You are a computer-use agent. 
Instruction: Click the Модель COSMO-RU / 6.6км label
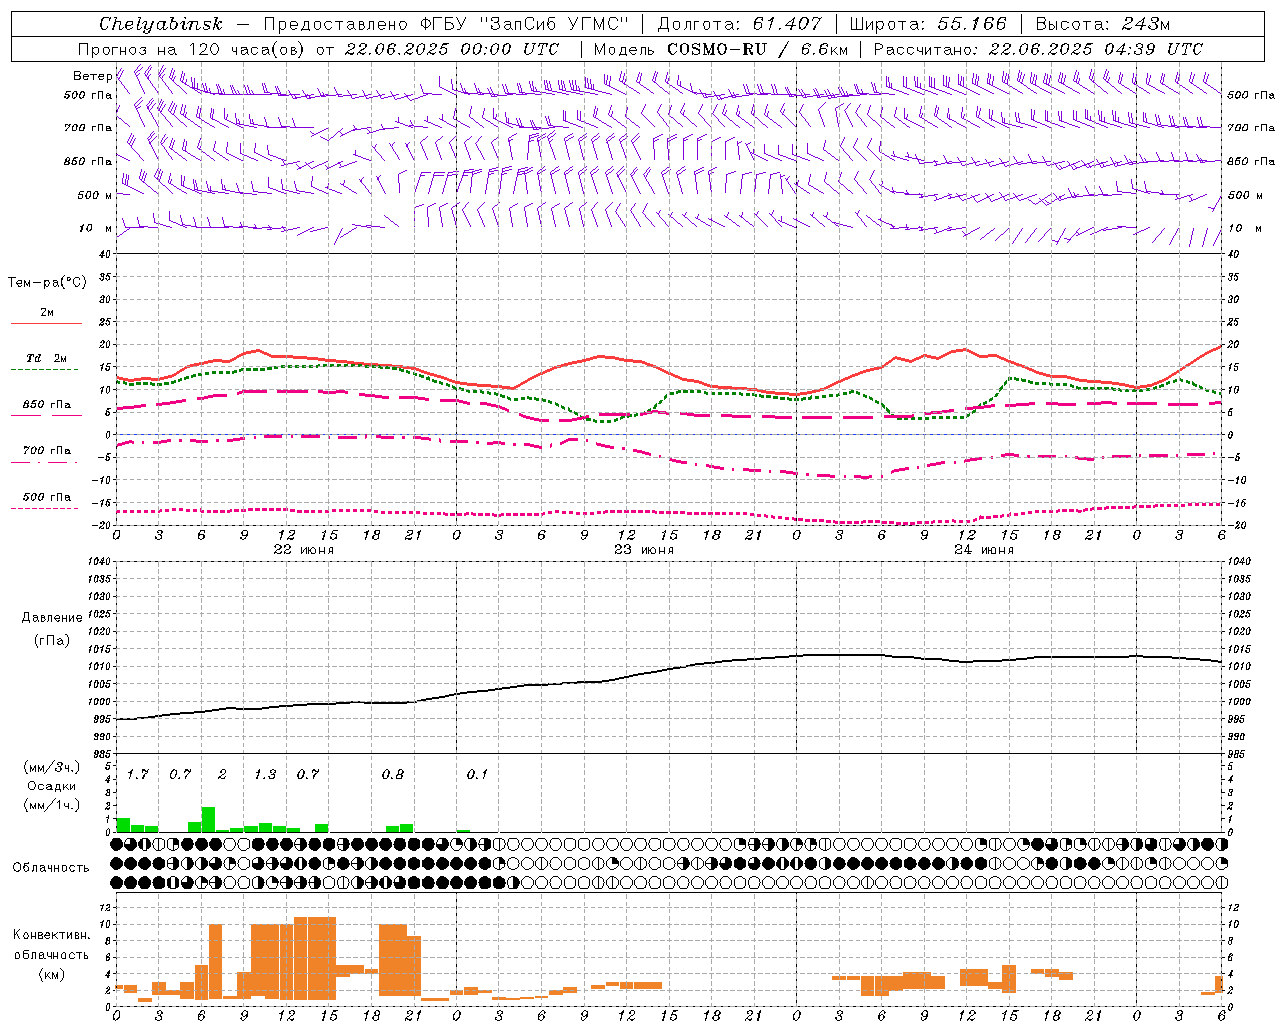point(721,49)
